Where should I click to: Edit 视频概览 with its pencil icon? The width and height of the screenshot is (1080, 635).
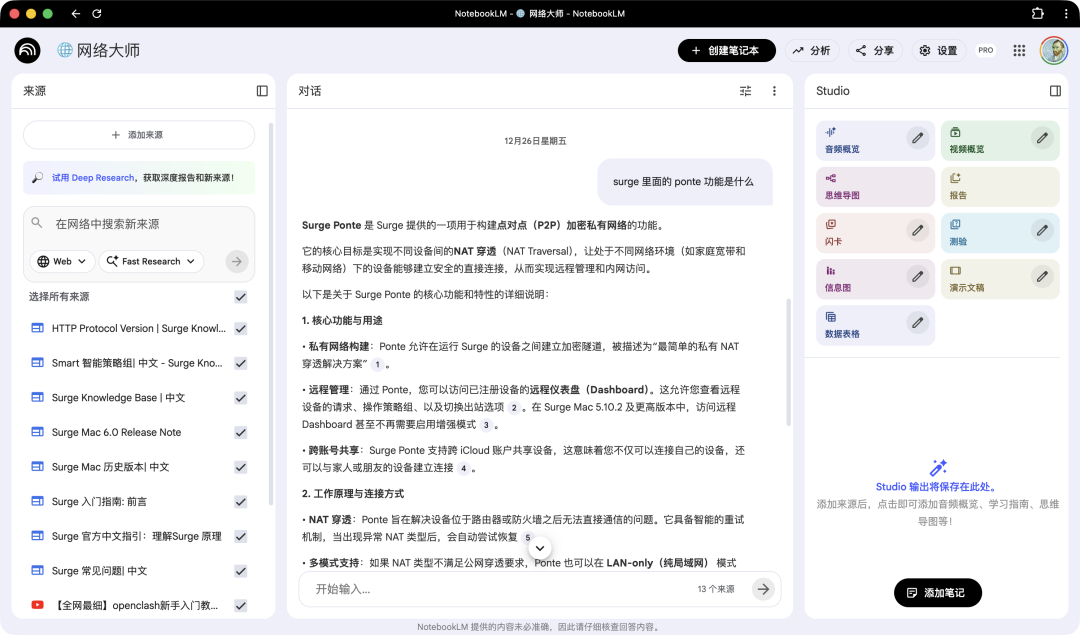point(1042,138)
